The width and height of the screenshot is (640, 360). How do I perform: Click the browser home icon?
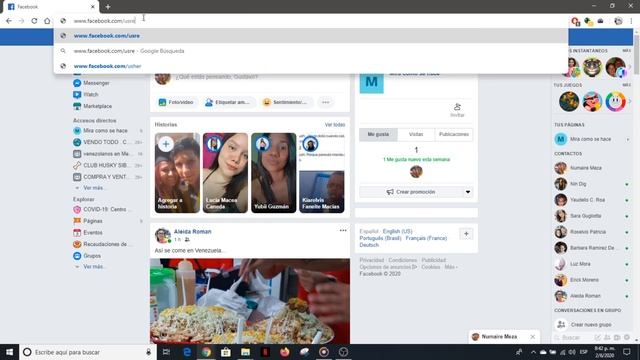(47, 21)
